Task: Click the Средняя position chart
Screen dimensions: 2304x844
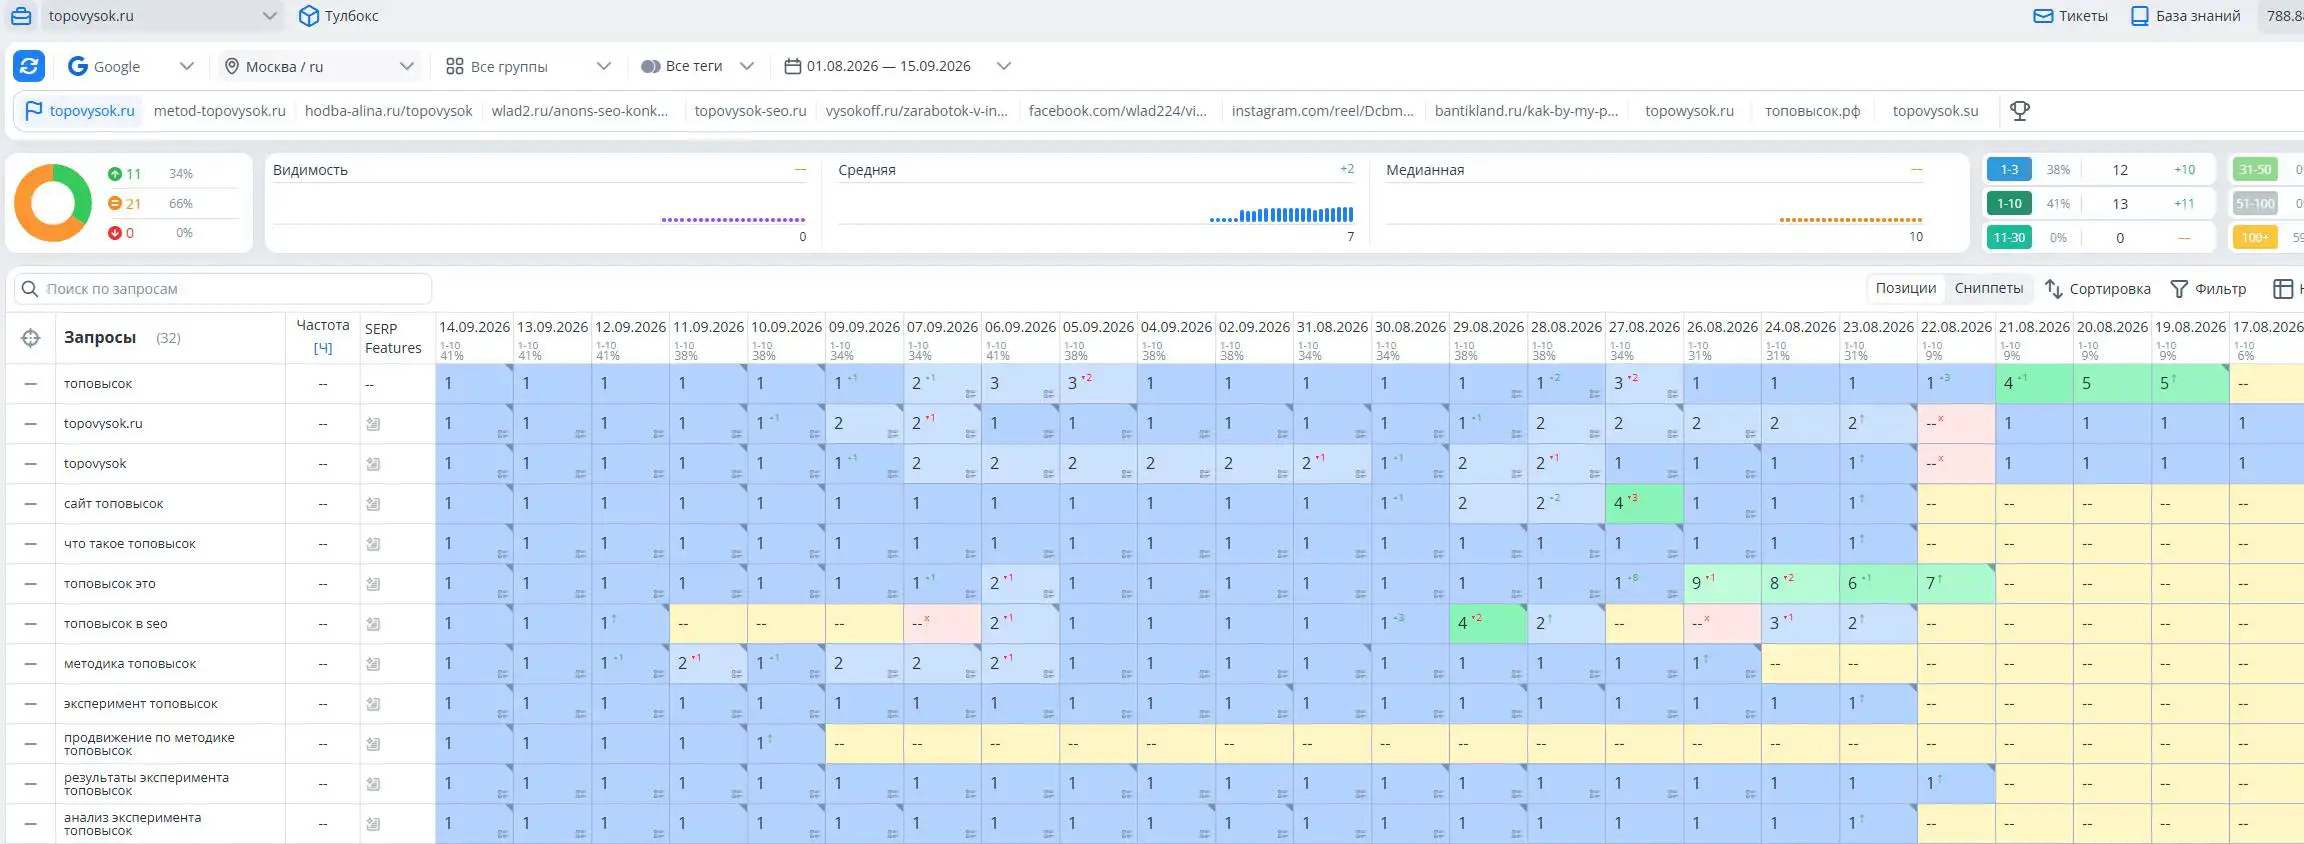Action: tap(1096, 203)
